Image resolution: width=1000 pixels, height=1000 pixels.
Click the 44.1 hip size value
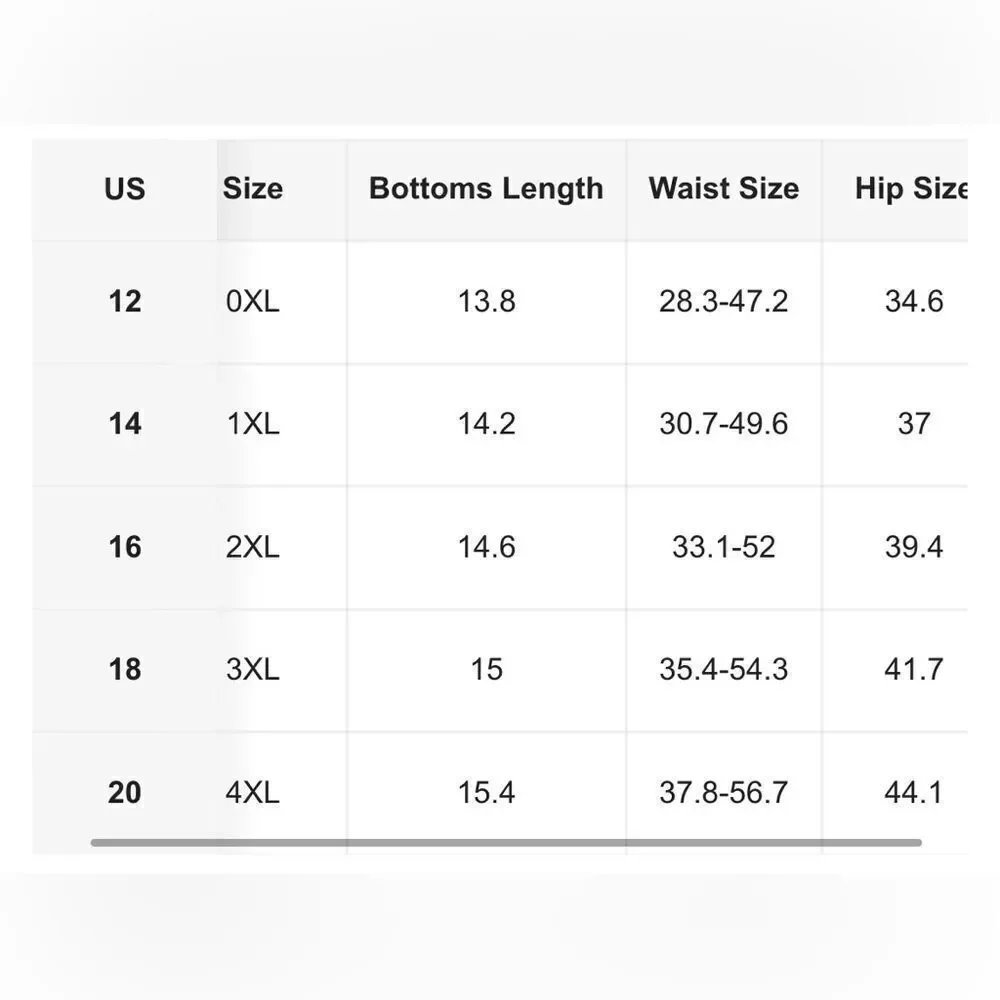(x=914, y=792)
